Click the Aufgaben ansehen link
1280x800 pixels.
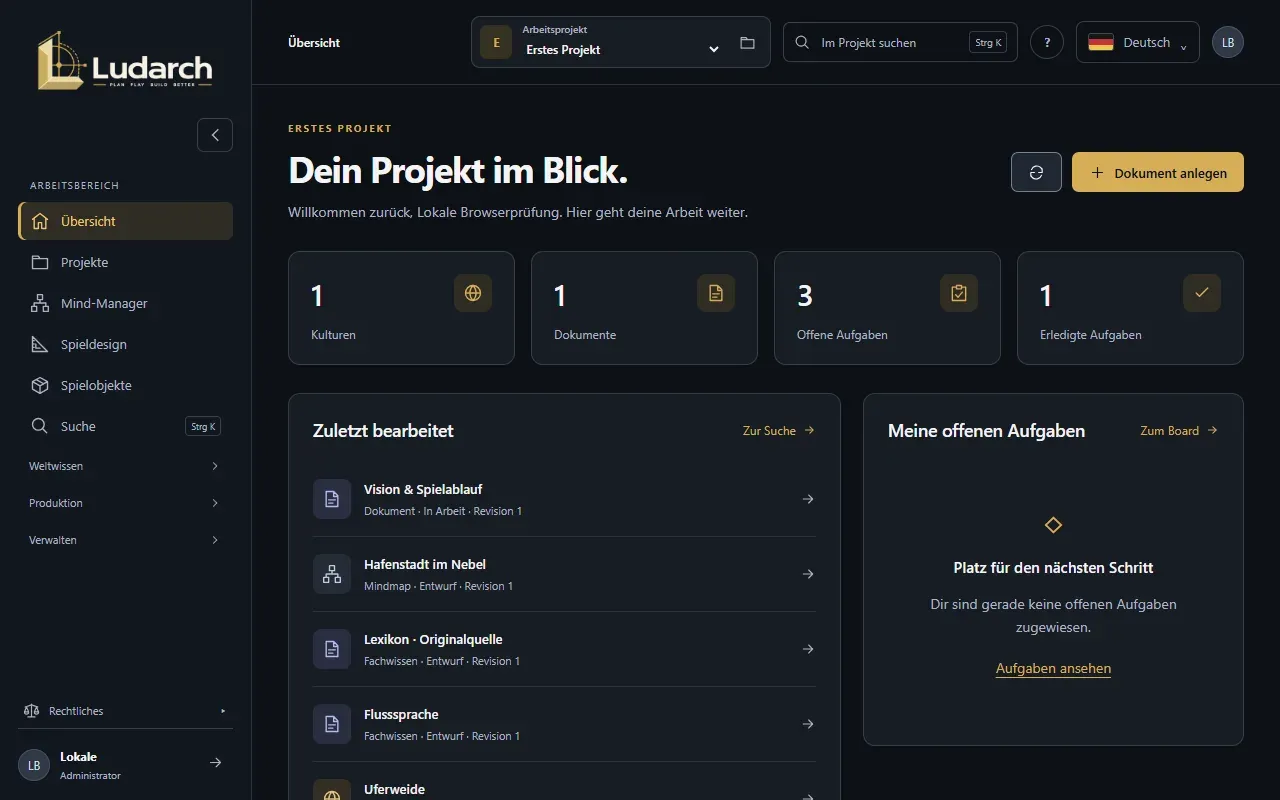(1053, 668)
